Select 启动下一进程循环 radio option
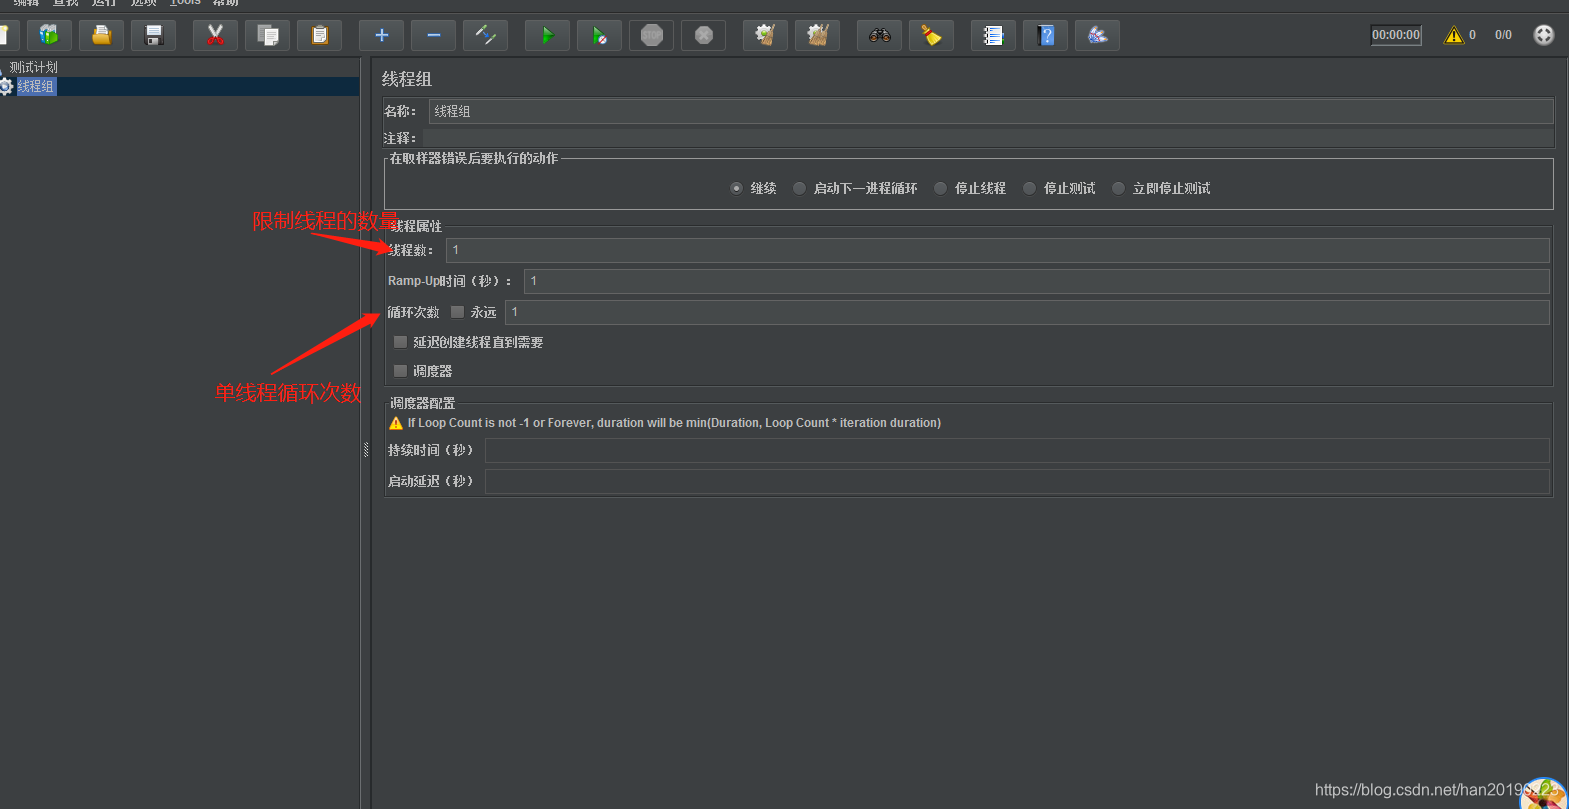 (x=799, y=188)
